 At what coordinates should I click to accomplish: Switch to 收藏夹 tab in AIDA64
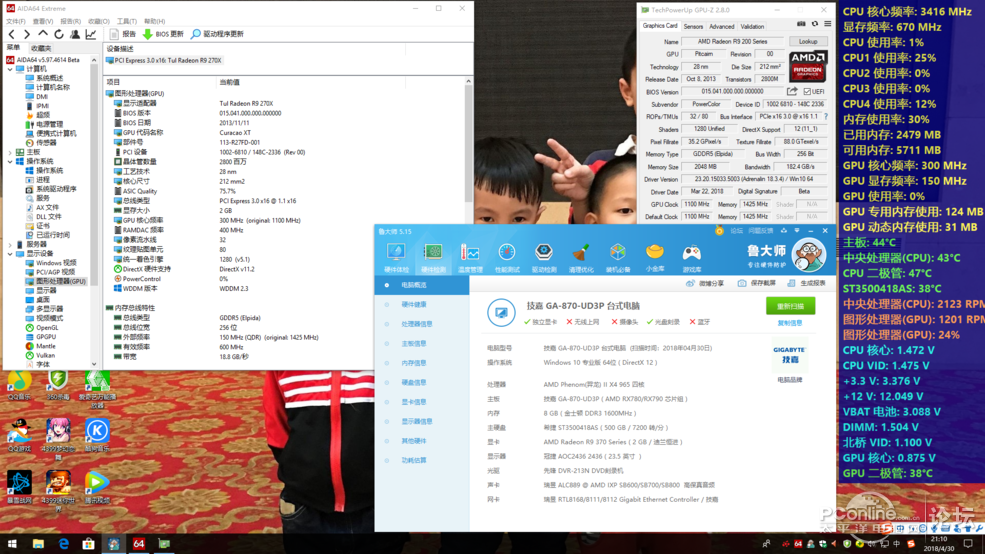41,48
